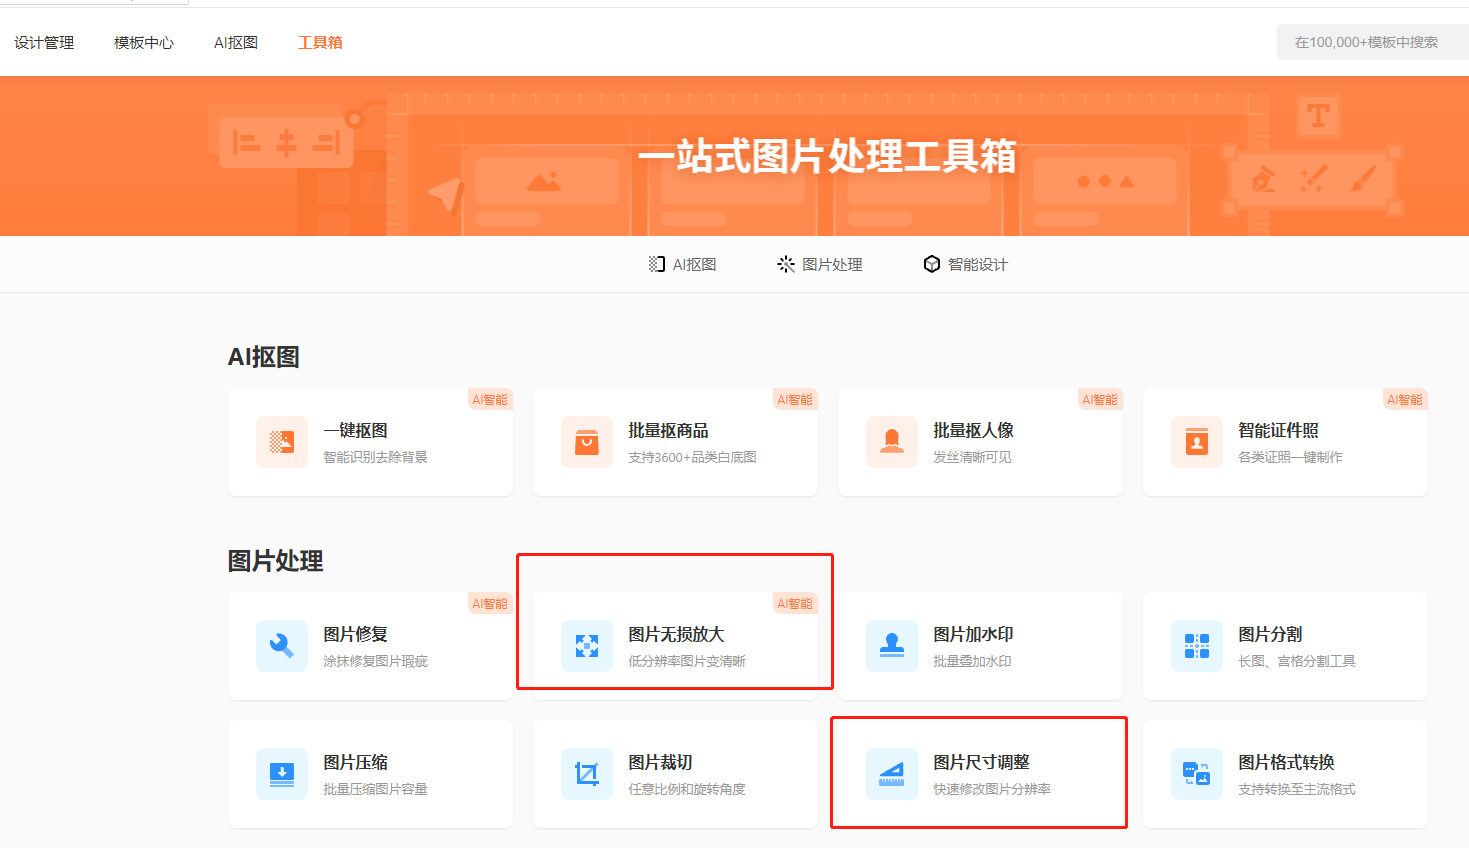
Task: Open 模板中心 in the top navigation
Action: coord(144,43)
